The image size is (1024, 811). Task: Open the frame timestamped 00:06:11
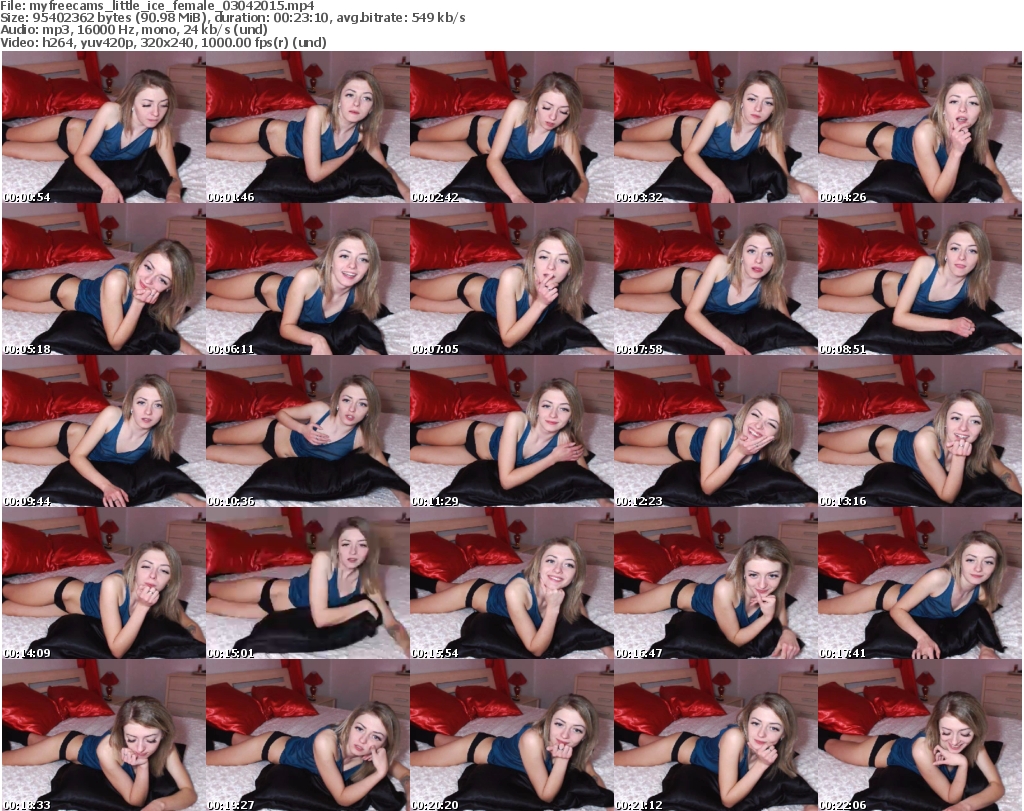tap(308, 279)
